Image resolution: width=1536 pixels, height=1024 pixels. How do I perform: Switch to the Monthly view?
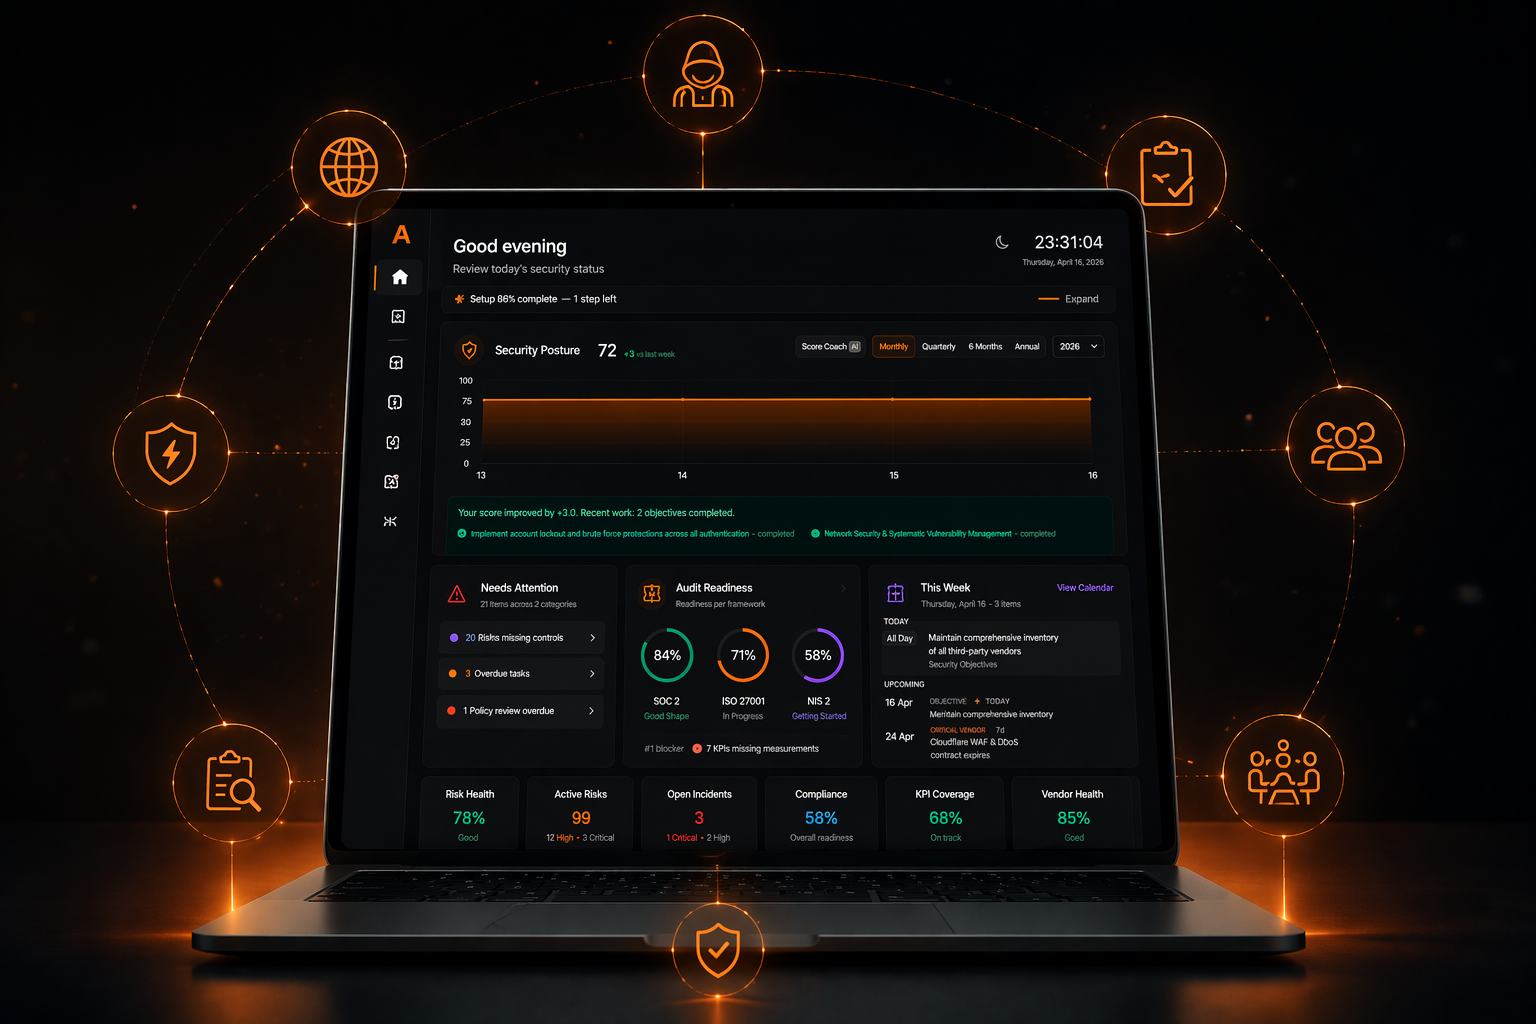(x=894, y=347)
